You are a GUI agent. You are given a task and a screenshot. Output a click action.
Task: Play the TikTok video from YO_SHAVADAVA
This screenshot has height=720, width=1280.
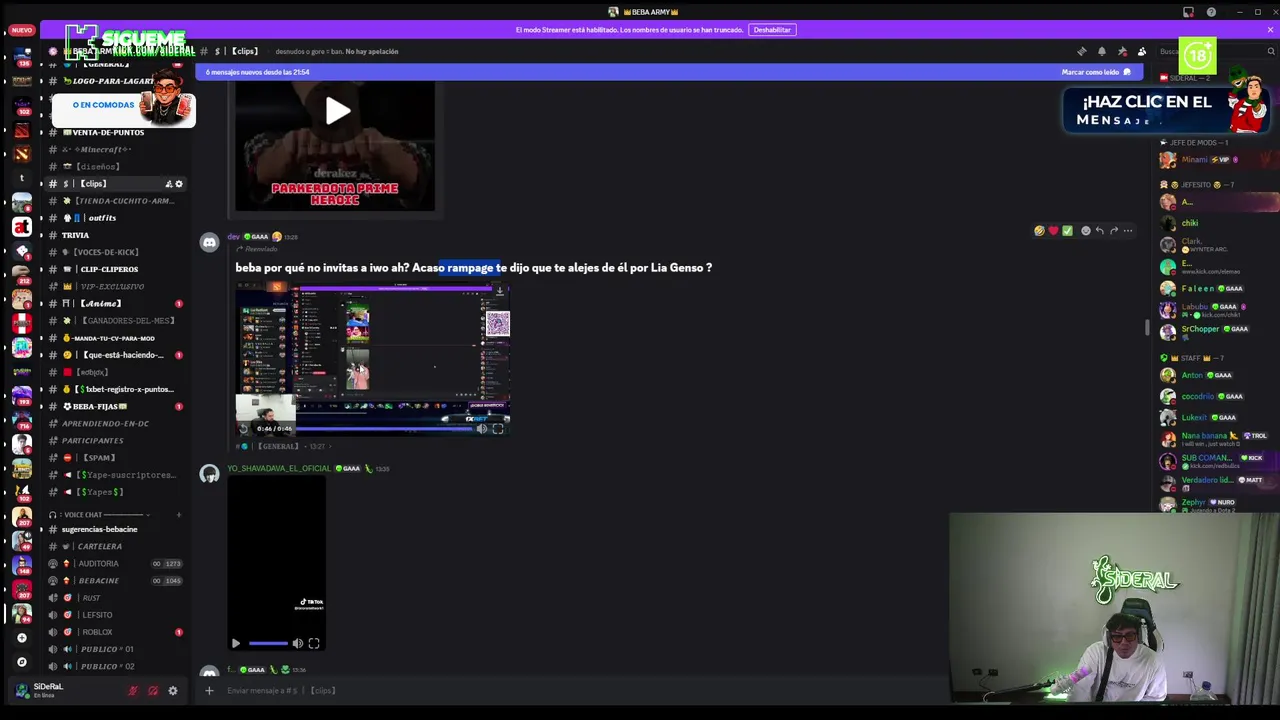coord(236,643)
